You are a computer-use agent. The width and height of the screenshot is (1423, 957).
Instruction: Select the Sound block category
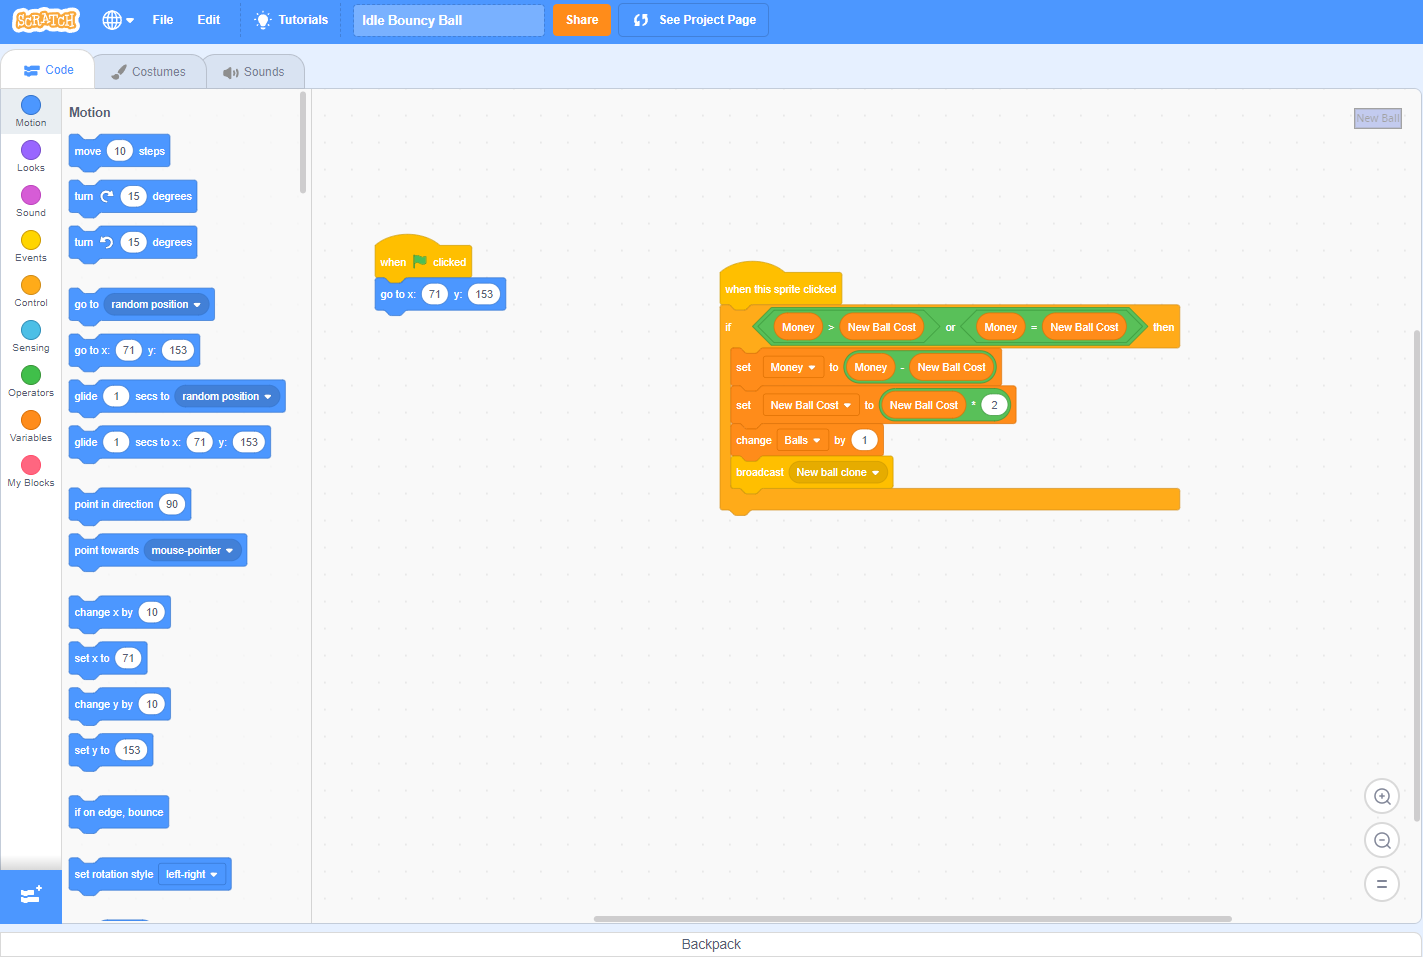30,201
